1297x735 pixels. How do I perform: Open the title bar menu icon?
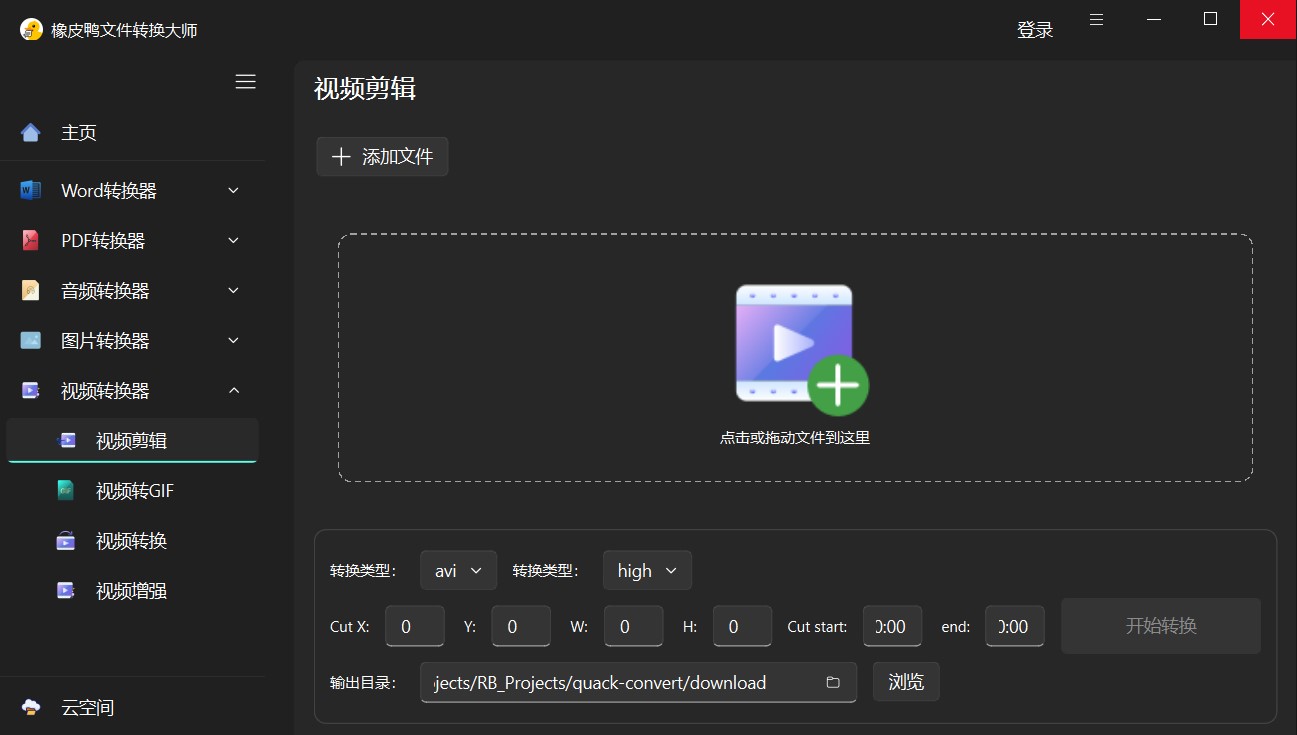[1097, 19]
